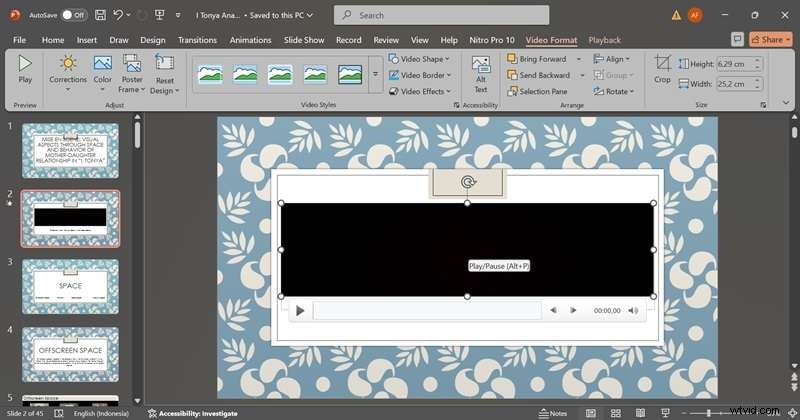Open the Align dropdown
This screenshot has height=420, width=800.
pos(612,59)
